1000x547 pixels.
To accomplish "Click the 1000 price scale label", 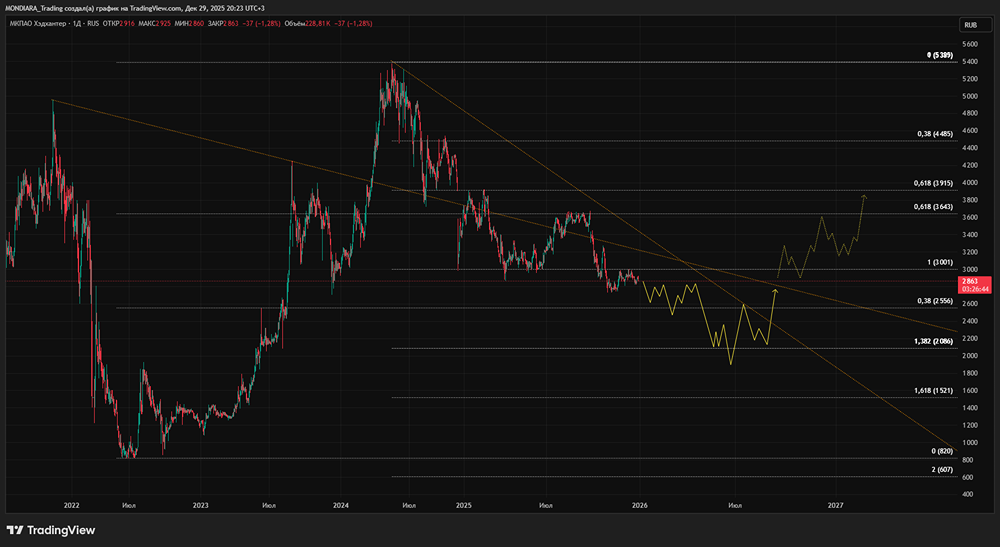I will tap(969, 442).
